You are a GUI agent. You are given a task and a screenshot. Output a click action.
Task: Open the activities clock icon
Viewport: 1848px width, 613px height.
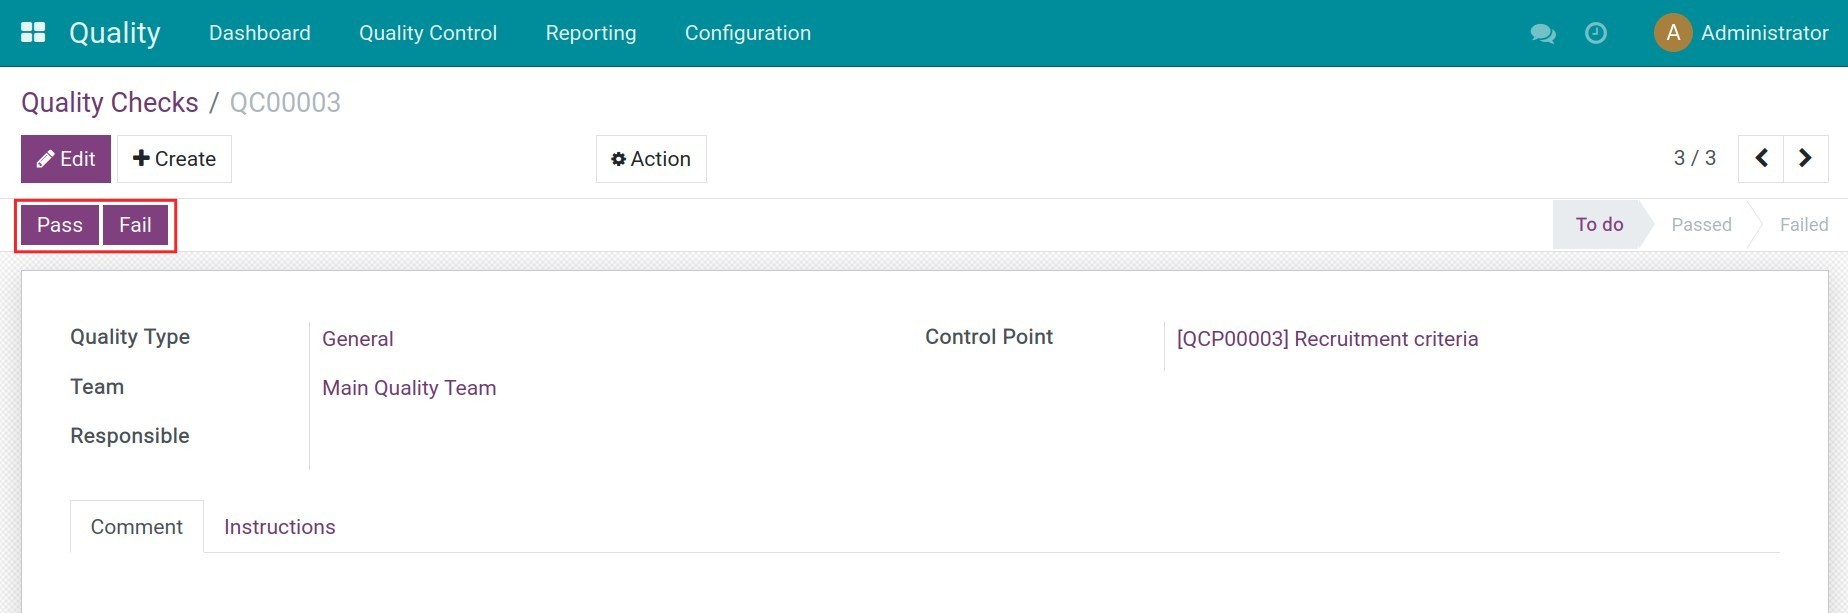pyautogui.click(x=1596, y=33)
